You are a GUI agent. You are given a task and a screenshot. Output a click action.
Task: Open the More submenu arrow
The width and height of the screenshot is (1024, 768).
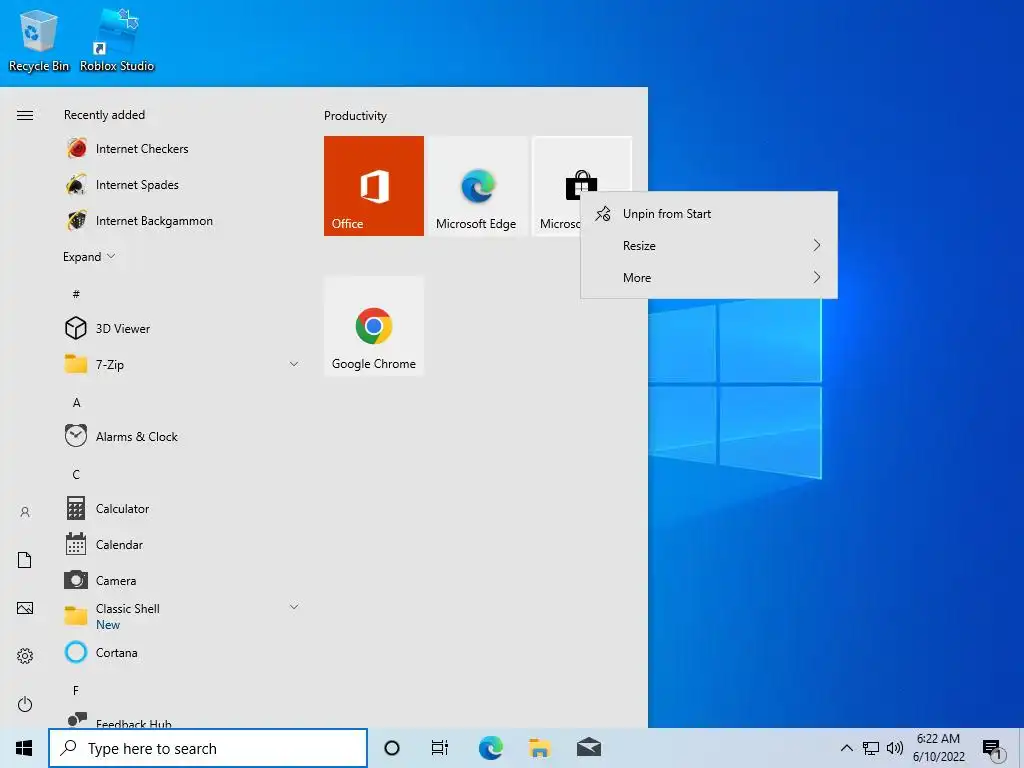(x=816, y=277)
